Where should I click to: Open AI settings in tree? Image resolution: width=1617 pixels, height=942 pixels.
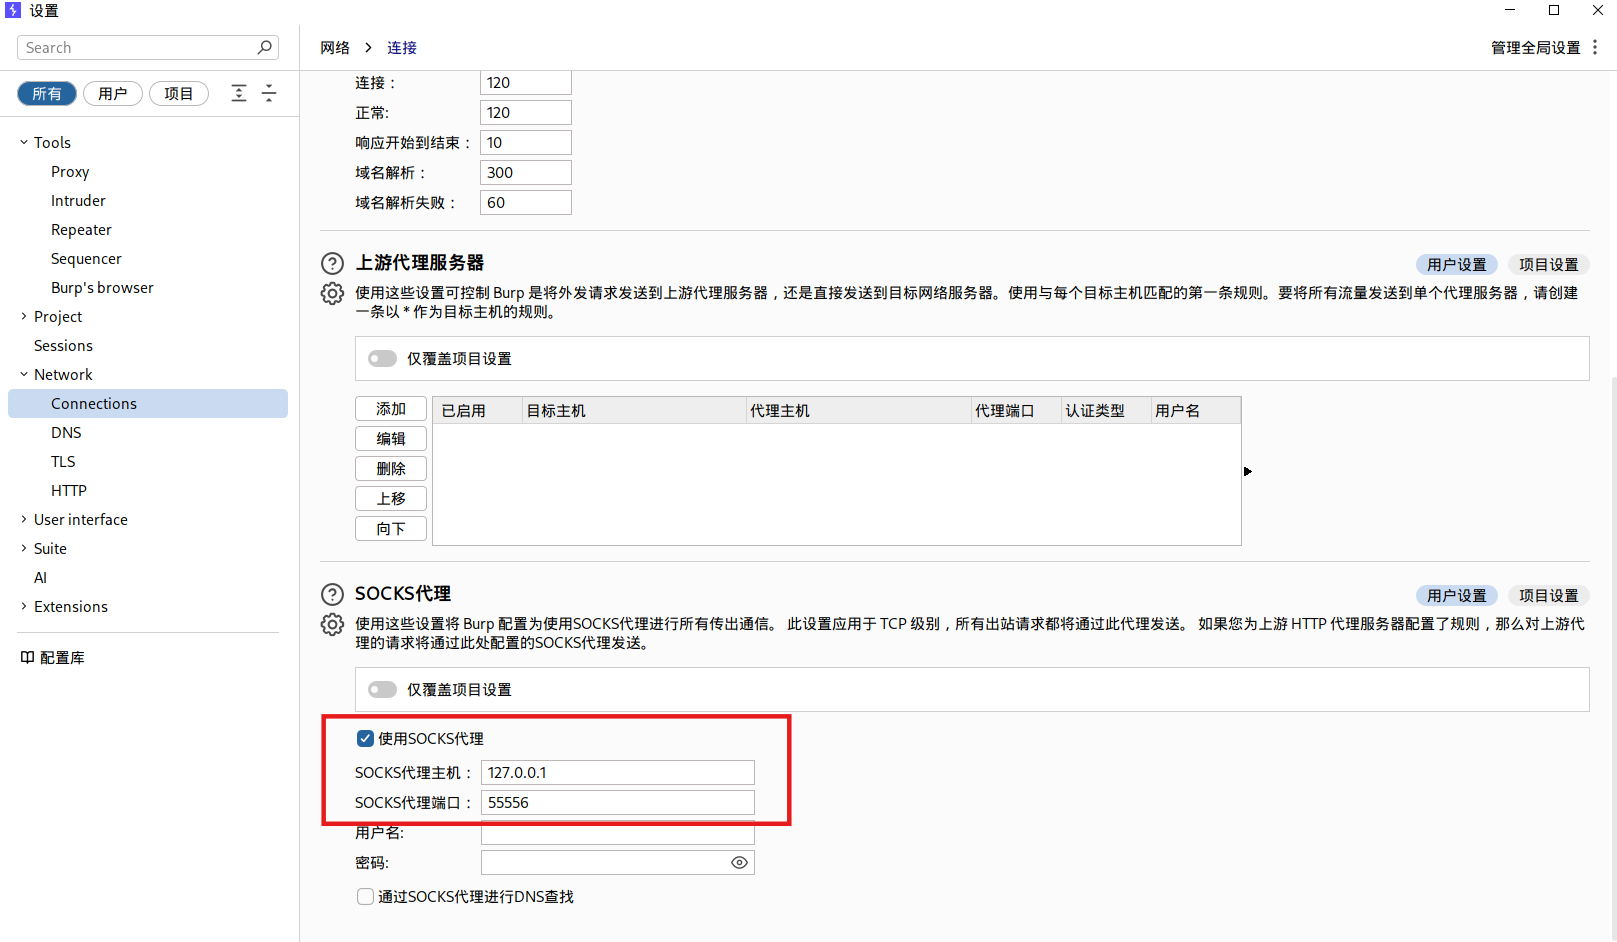pos(40,577)
